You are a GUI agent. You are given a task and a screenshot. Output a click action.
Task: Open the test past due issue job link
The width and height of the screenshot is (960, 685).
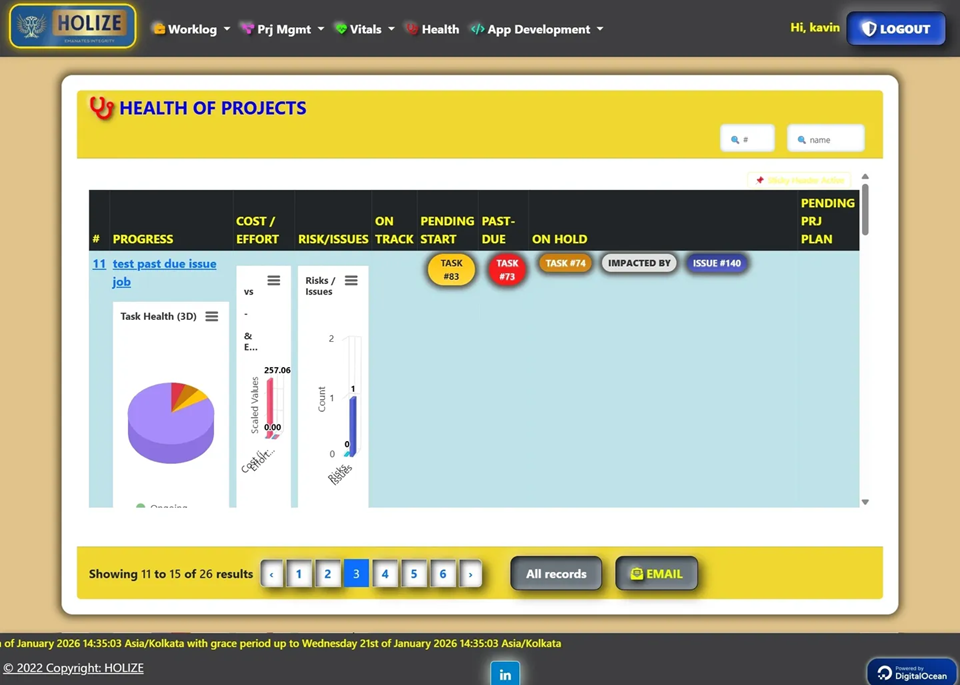(164, 272)
